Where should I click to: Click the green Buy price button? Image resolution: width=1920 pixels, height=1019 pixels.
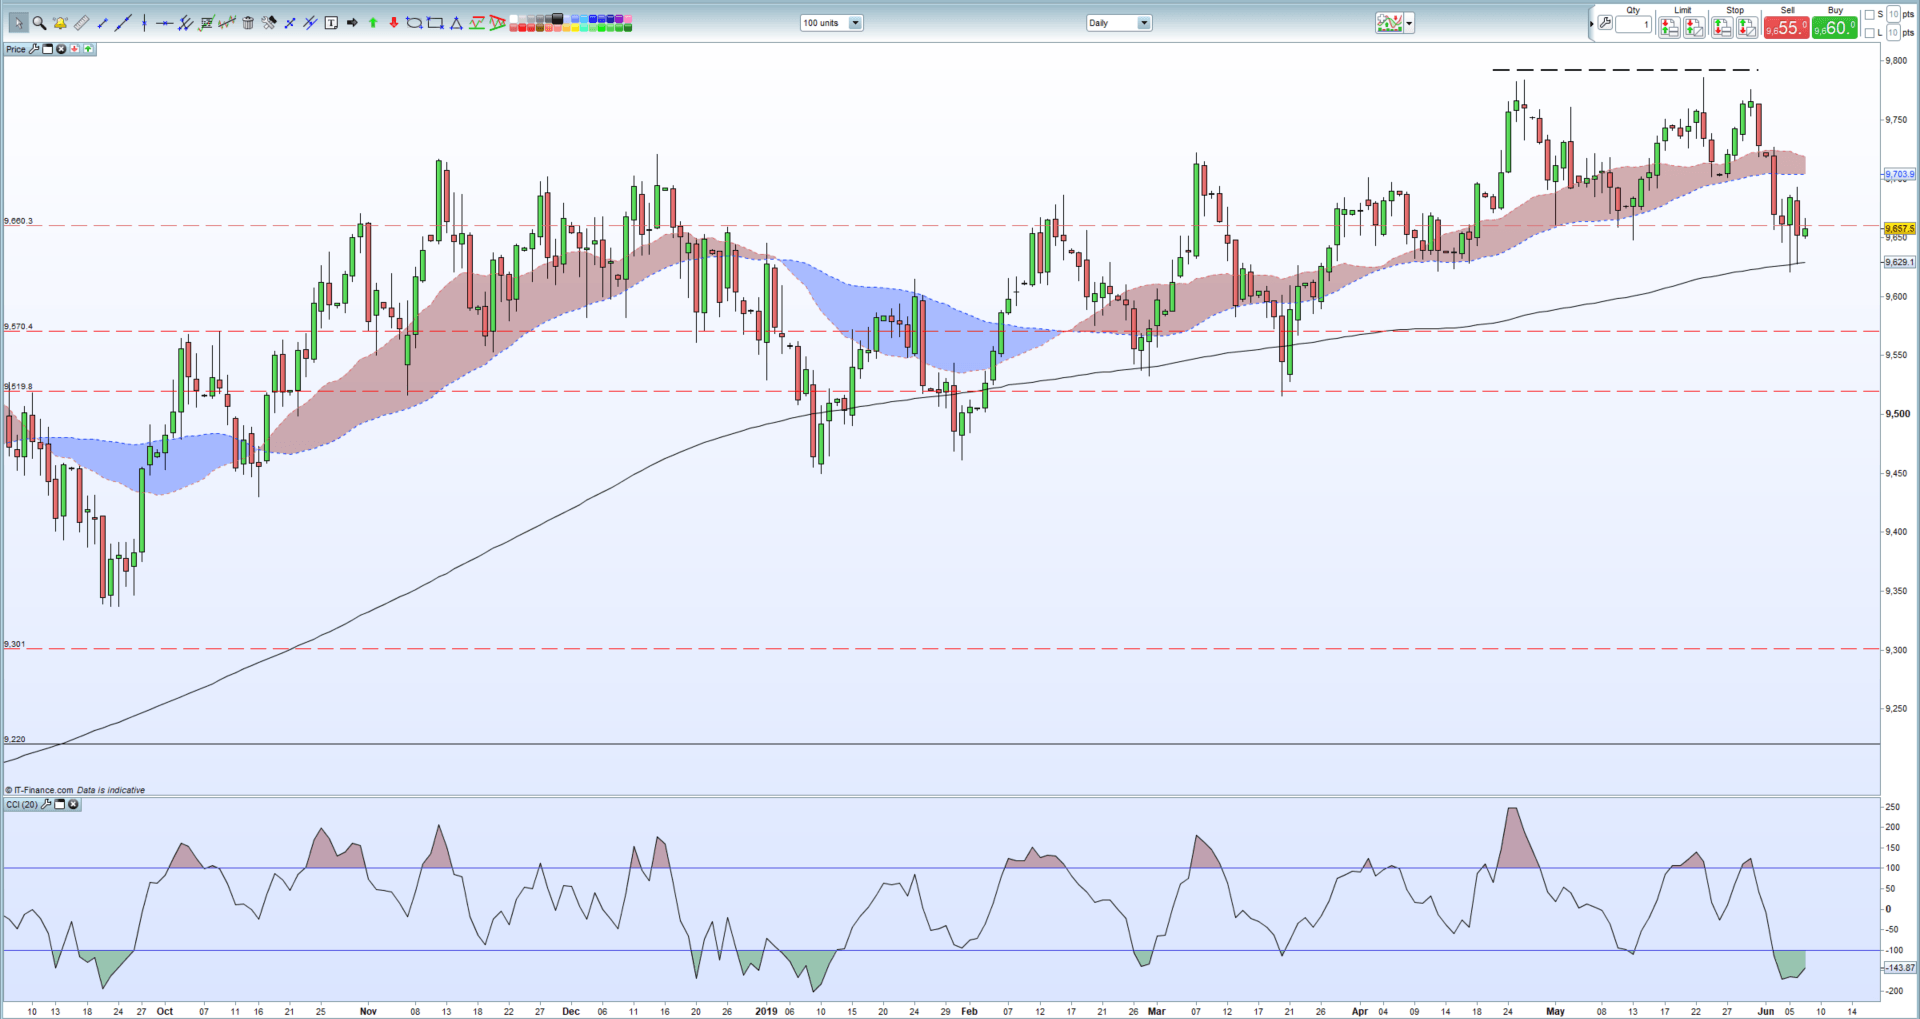coord(1834,27)
